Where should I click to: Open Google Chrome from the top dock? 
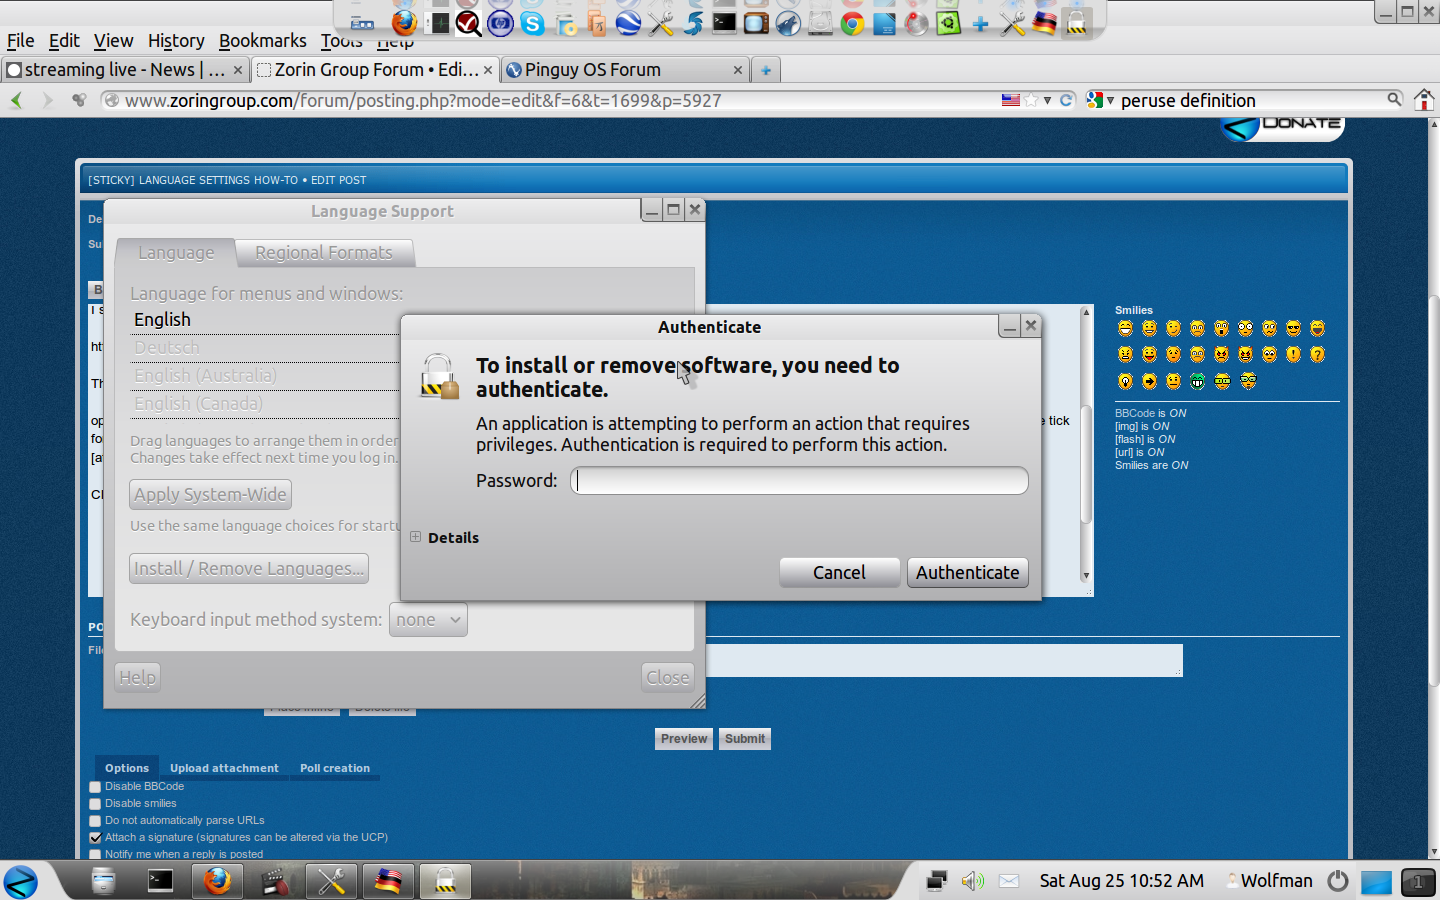pyautogui.click(x=852, y=22)
